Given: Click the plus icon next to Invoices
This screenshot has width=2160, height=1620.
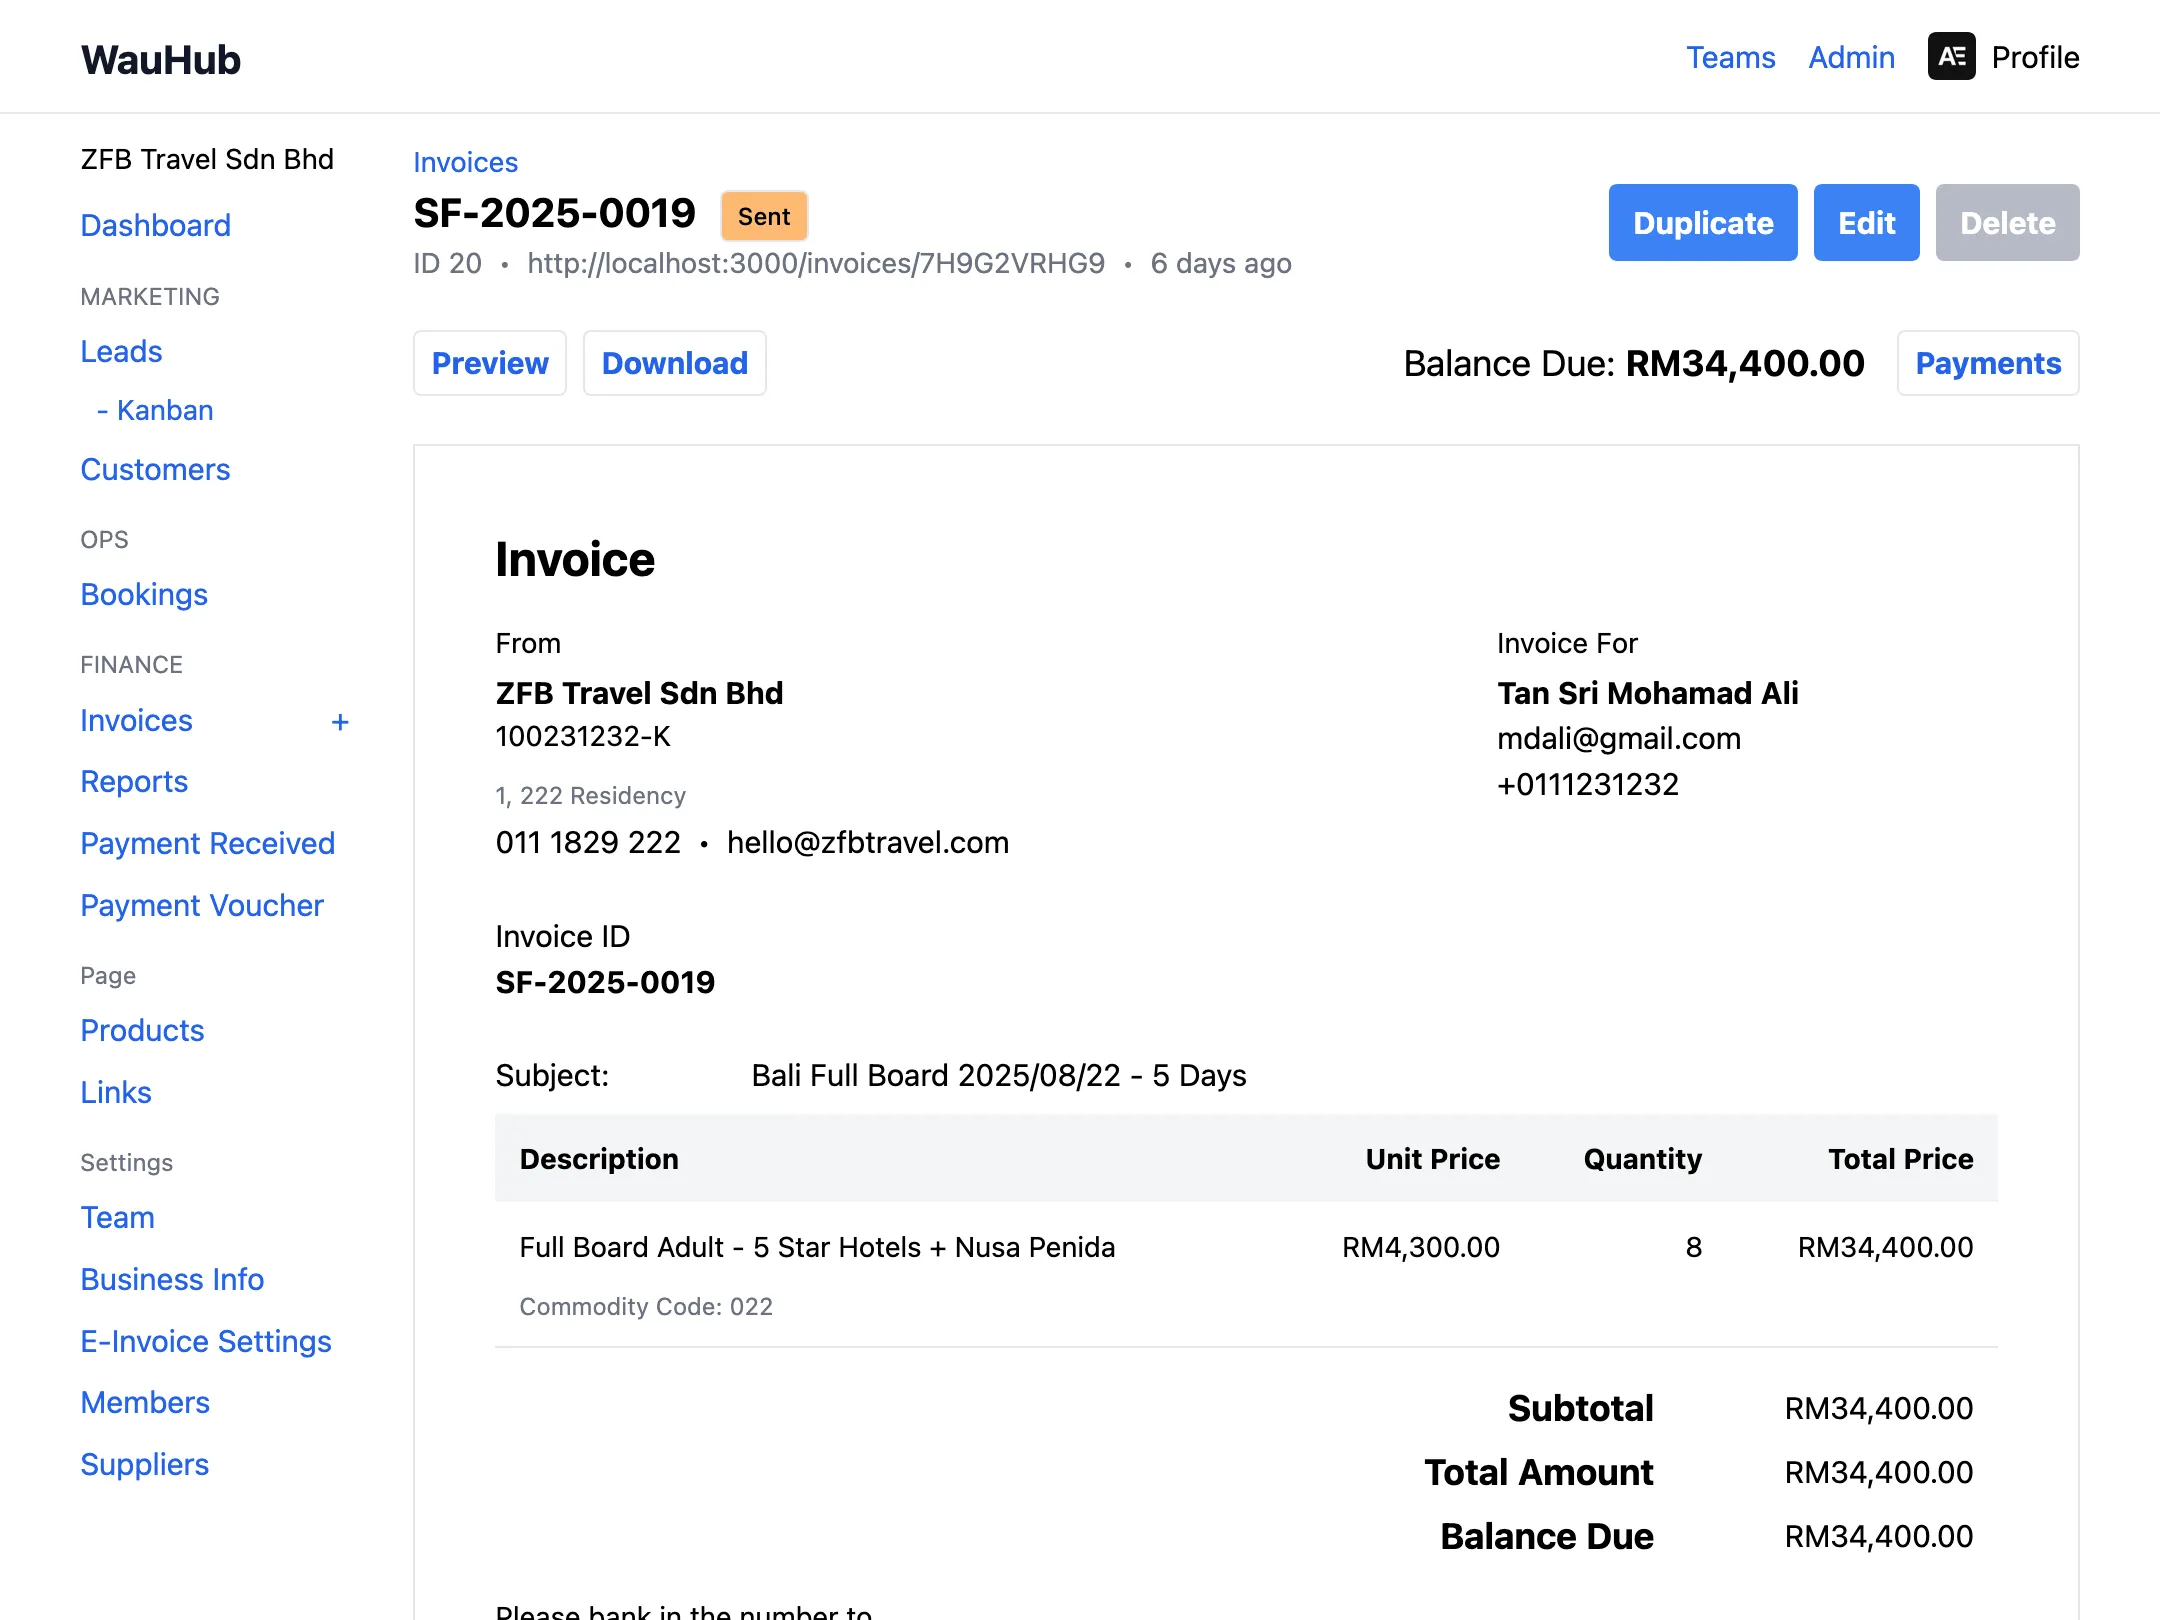Looking at the screenshot, I should (340, 722).
